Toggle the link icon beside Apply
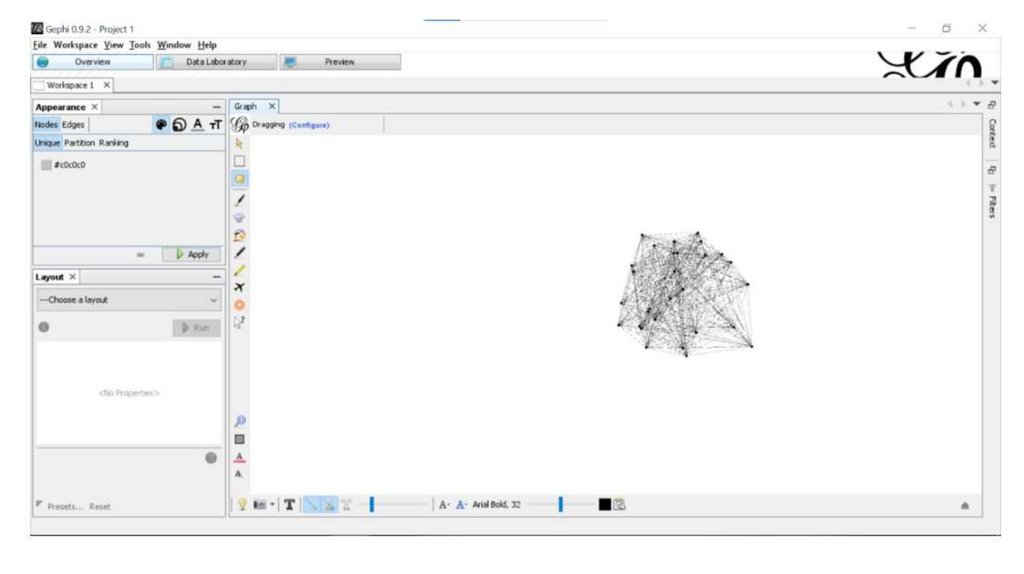Screen dimensions: 1024x574 tap(140, 255)
